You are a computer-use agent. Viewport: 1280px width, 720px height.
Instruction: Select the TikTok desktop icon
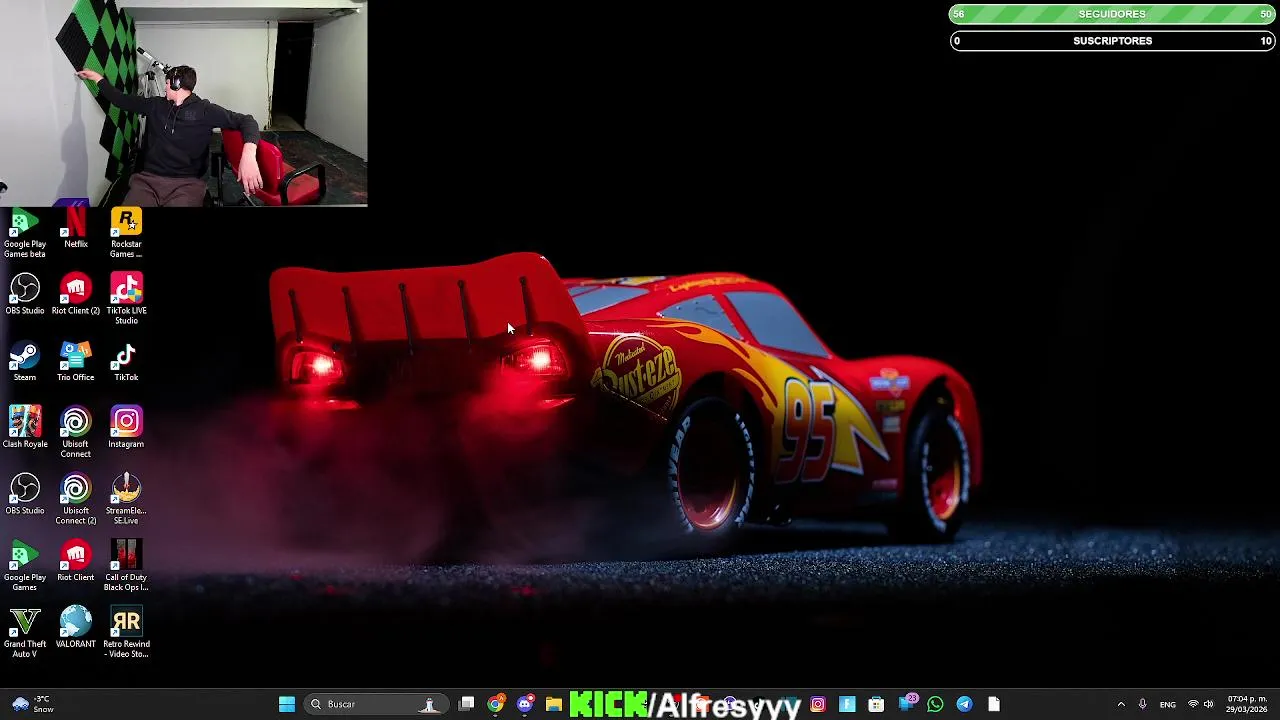pos(126,362)
